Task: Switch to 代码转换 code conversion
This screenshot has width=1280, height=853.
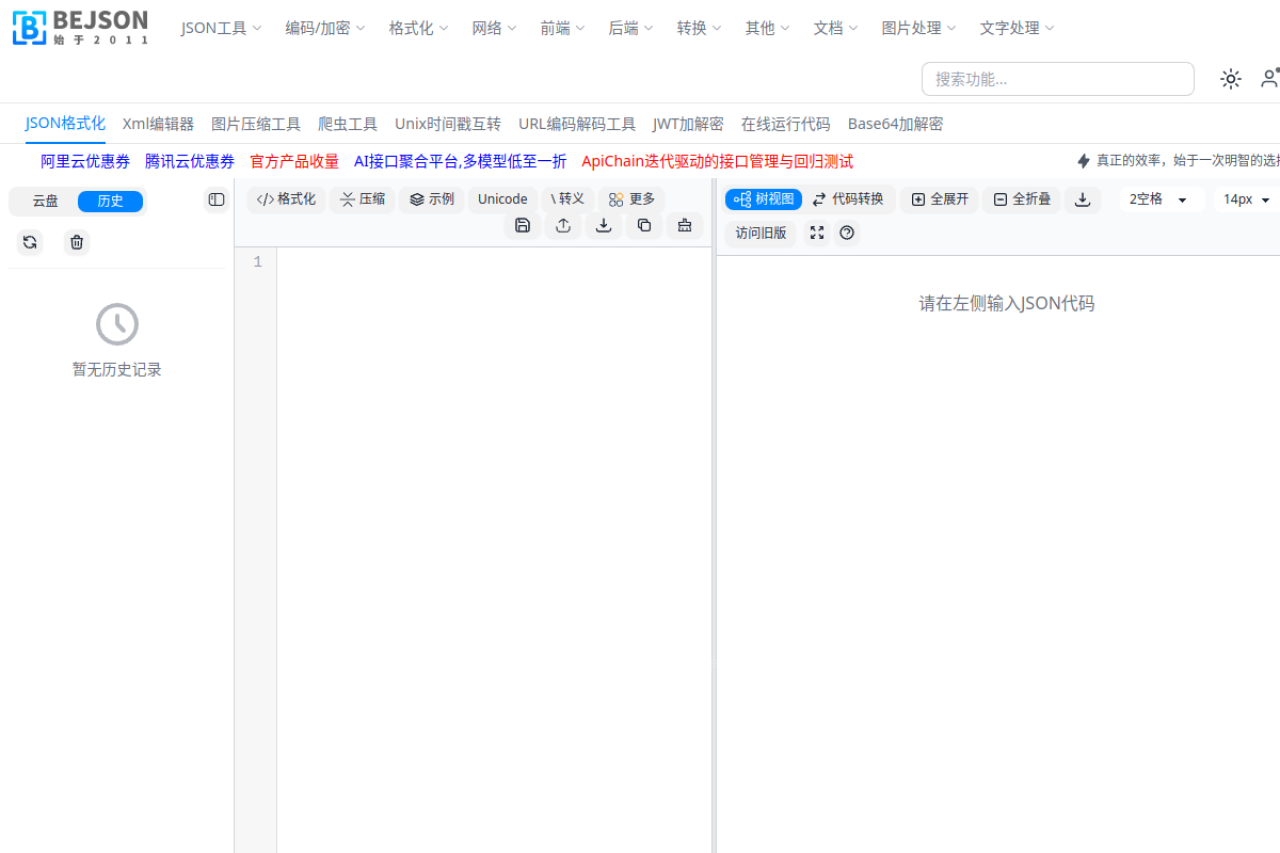Action: click(848, 200)
